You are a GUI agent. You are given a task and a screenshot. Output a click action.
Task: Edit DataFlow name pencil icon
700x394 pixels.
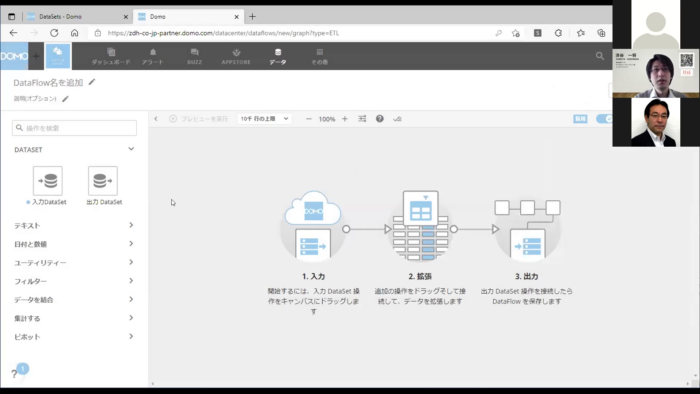click(x=92, y=82)
